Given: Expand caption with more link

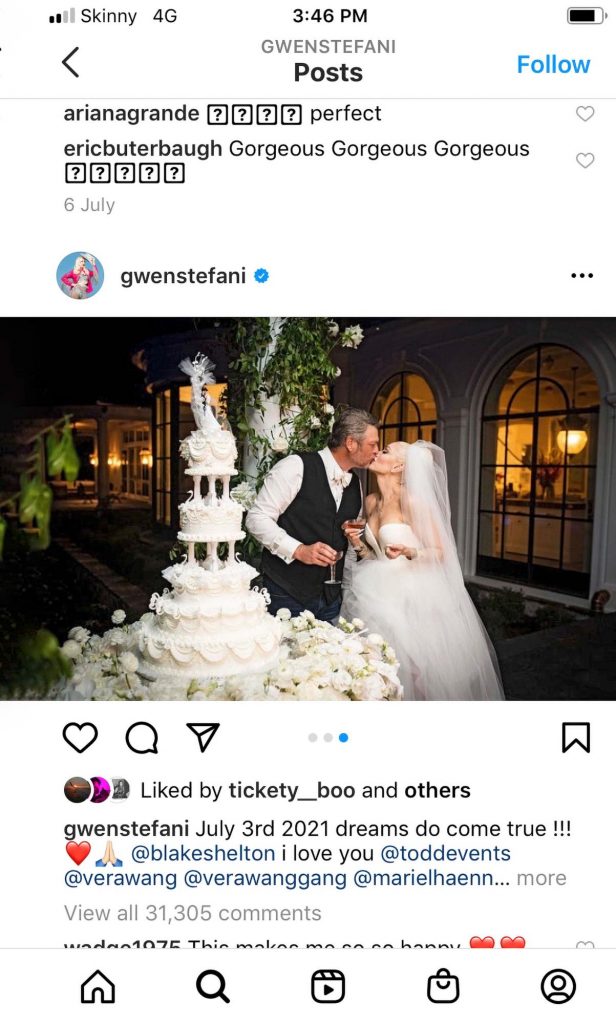Looking at the screenshot, I should 542,878.
